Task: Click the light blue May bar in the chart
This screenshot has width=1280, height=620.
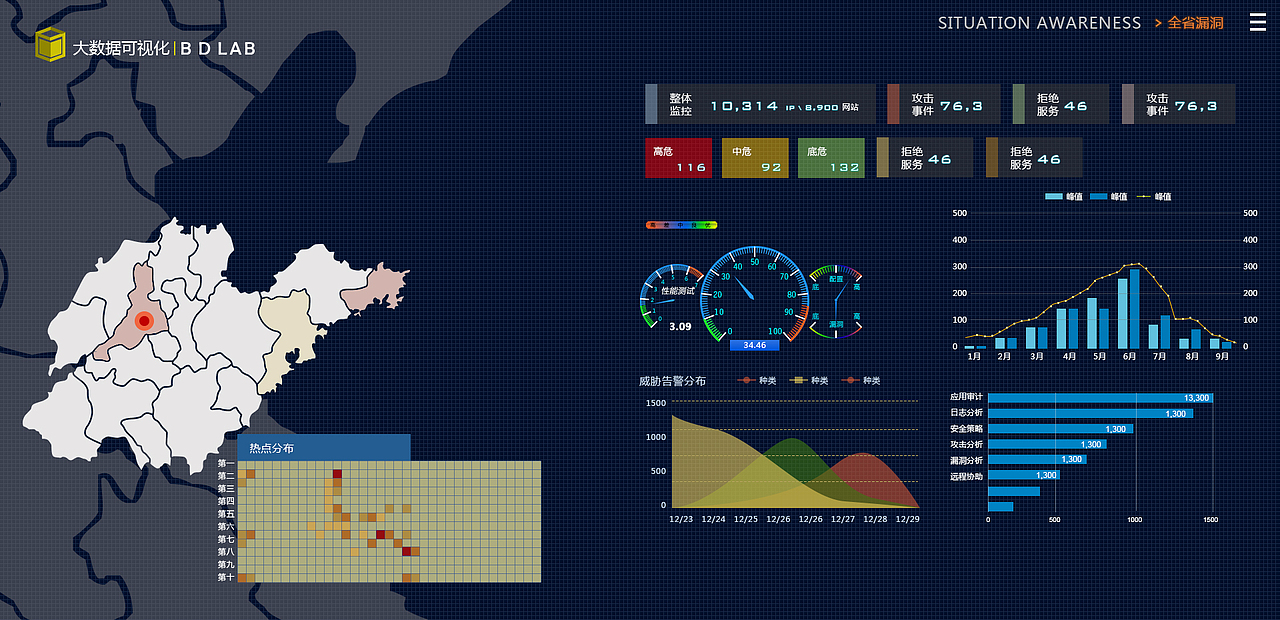Action: click(1092, 323)
